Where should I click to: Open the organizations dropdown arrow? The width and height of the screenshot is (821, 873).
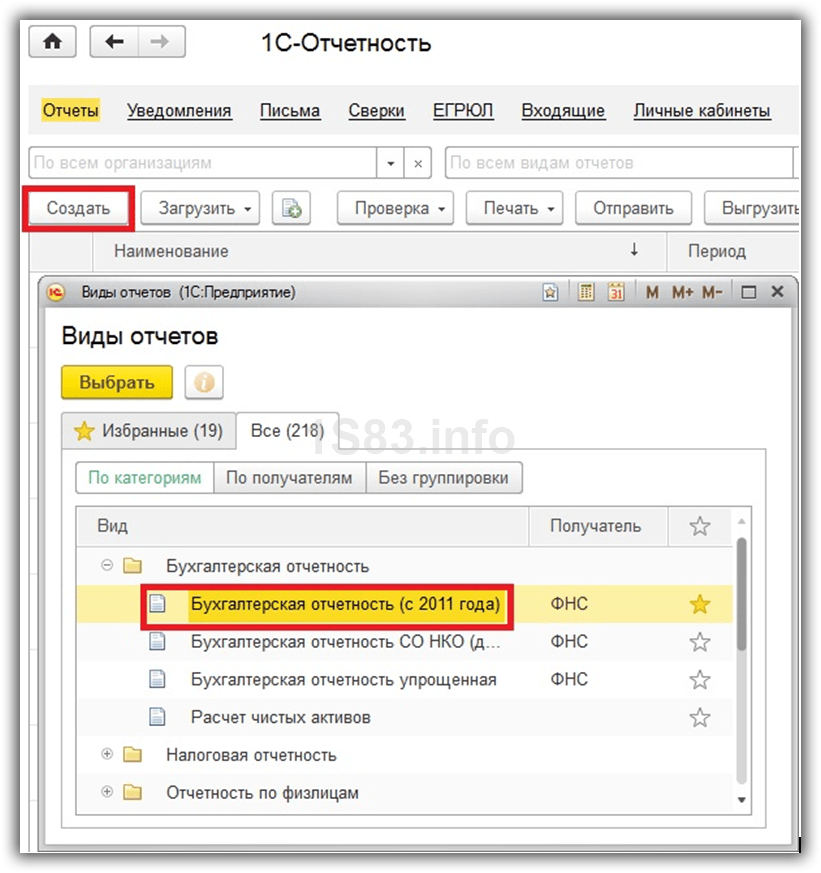point(390,163)
